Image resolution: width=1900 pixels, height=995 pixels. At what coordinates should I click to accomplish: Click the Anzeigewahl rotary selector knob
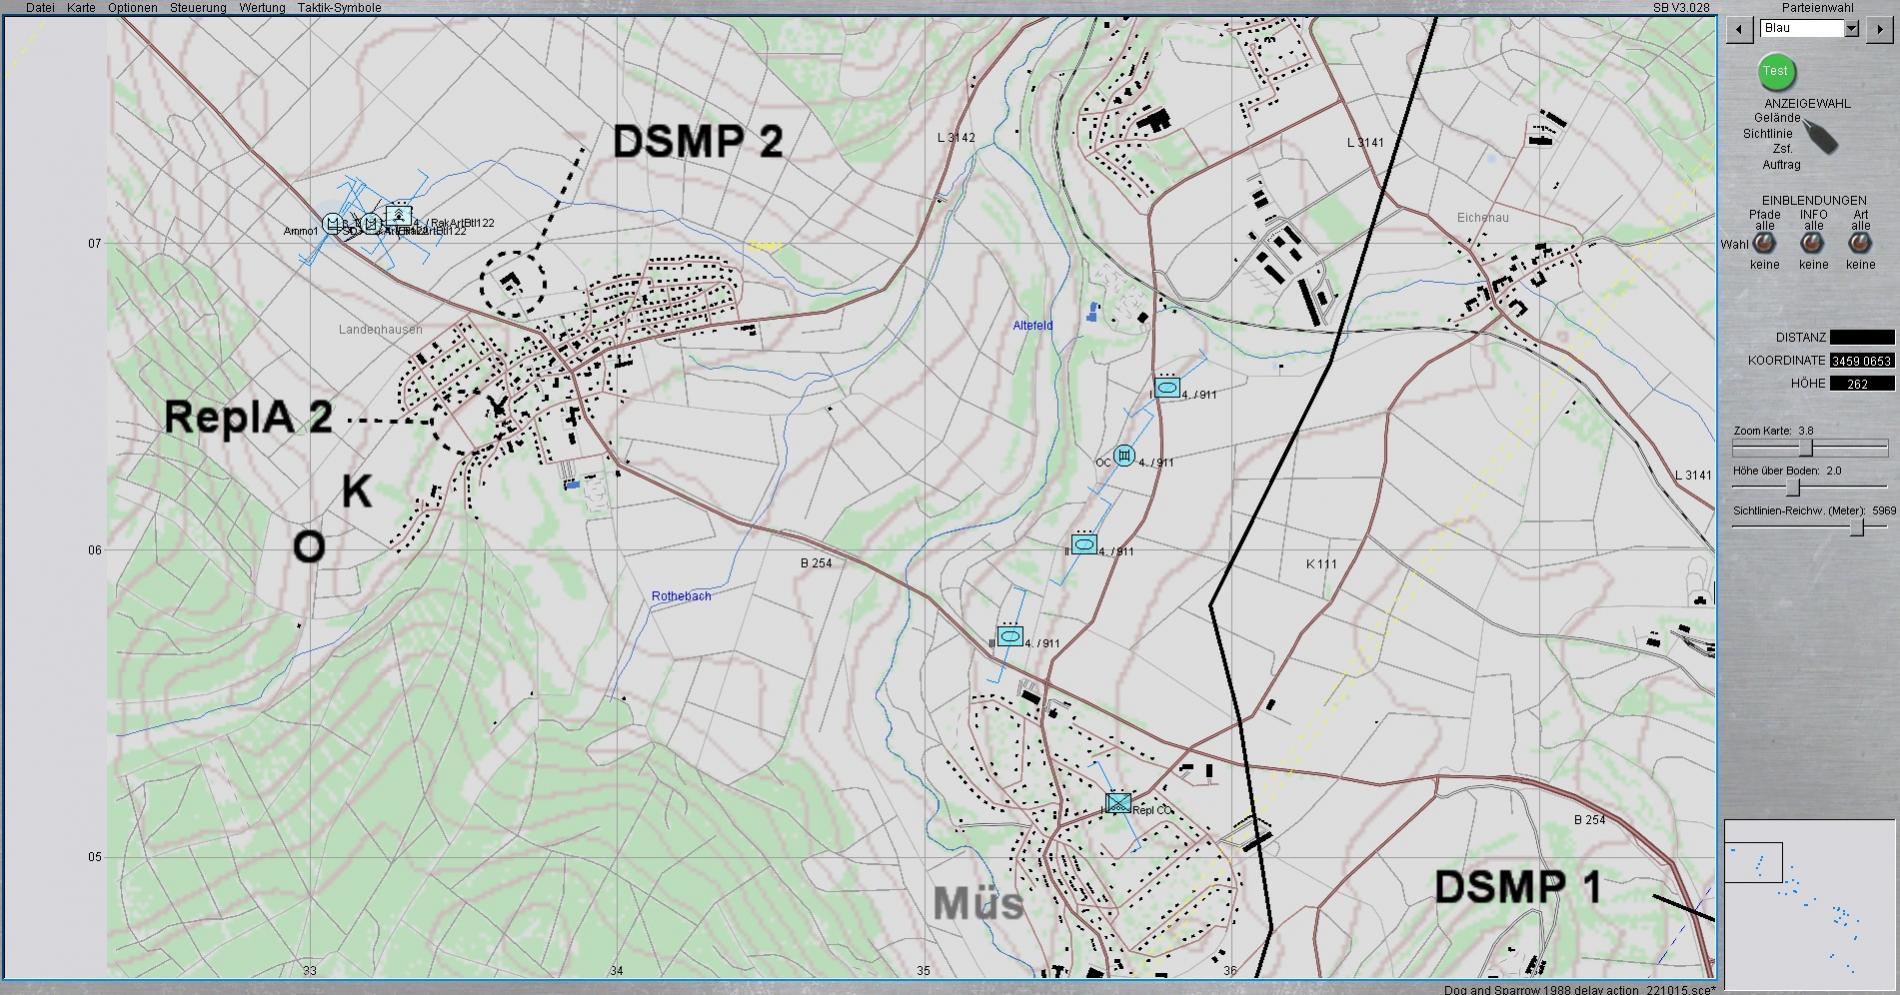coord(1820,138)
